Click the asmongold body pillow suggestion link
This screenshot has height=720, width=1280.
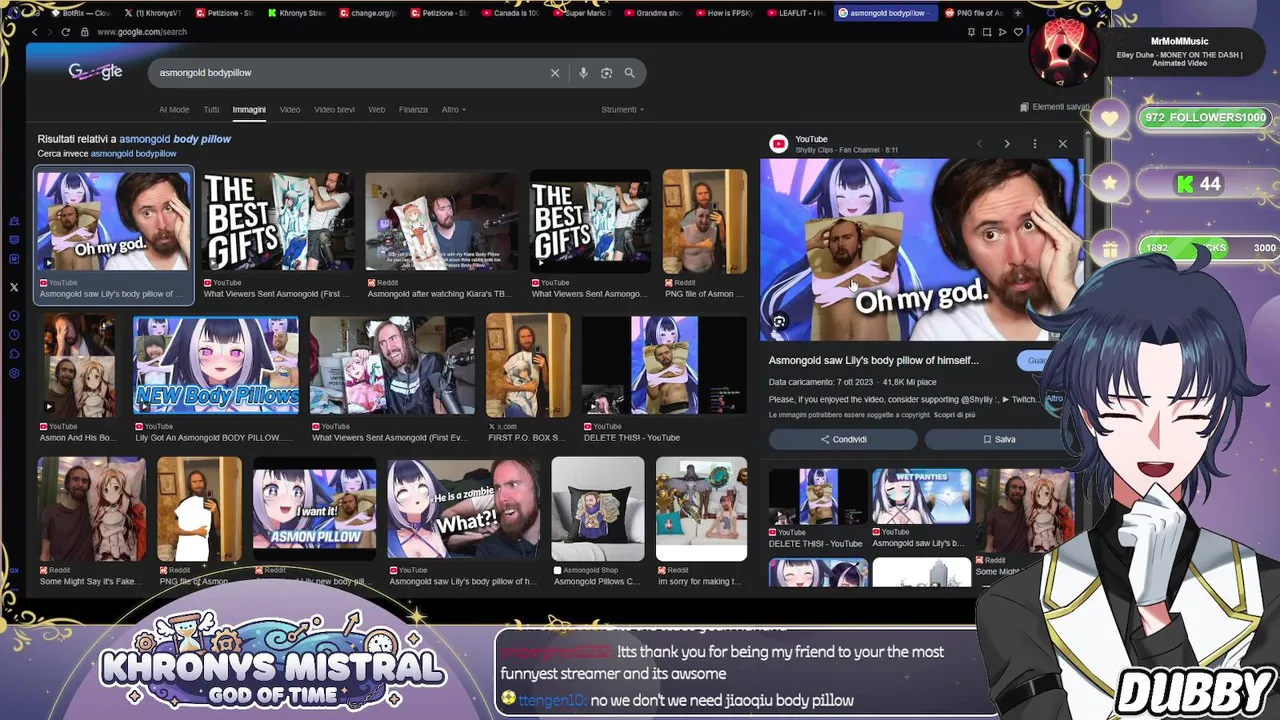pos(175,139)
